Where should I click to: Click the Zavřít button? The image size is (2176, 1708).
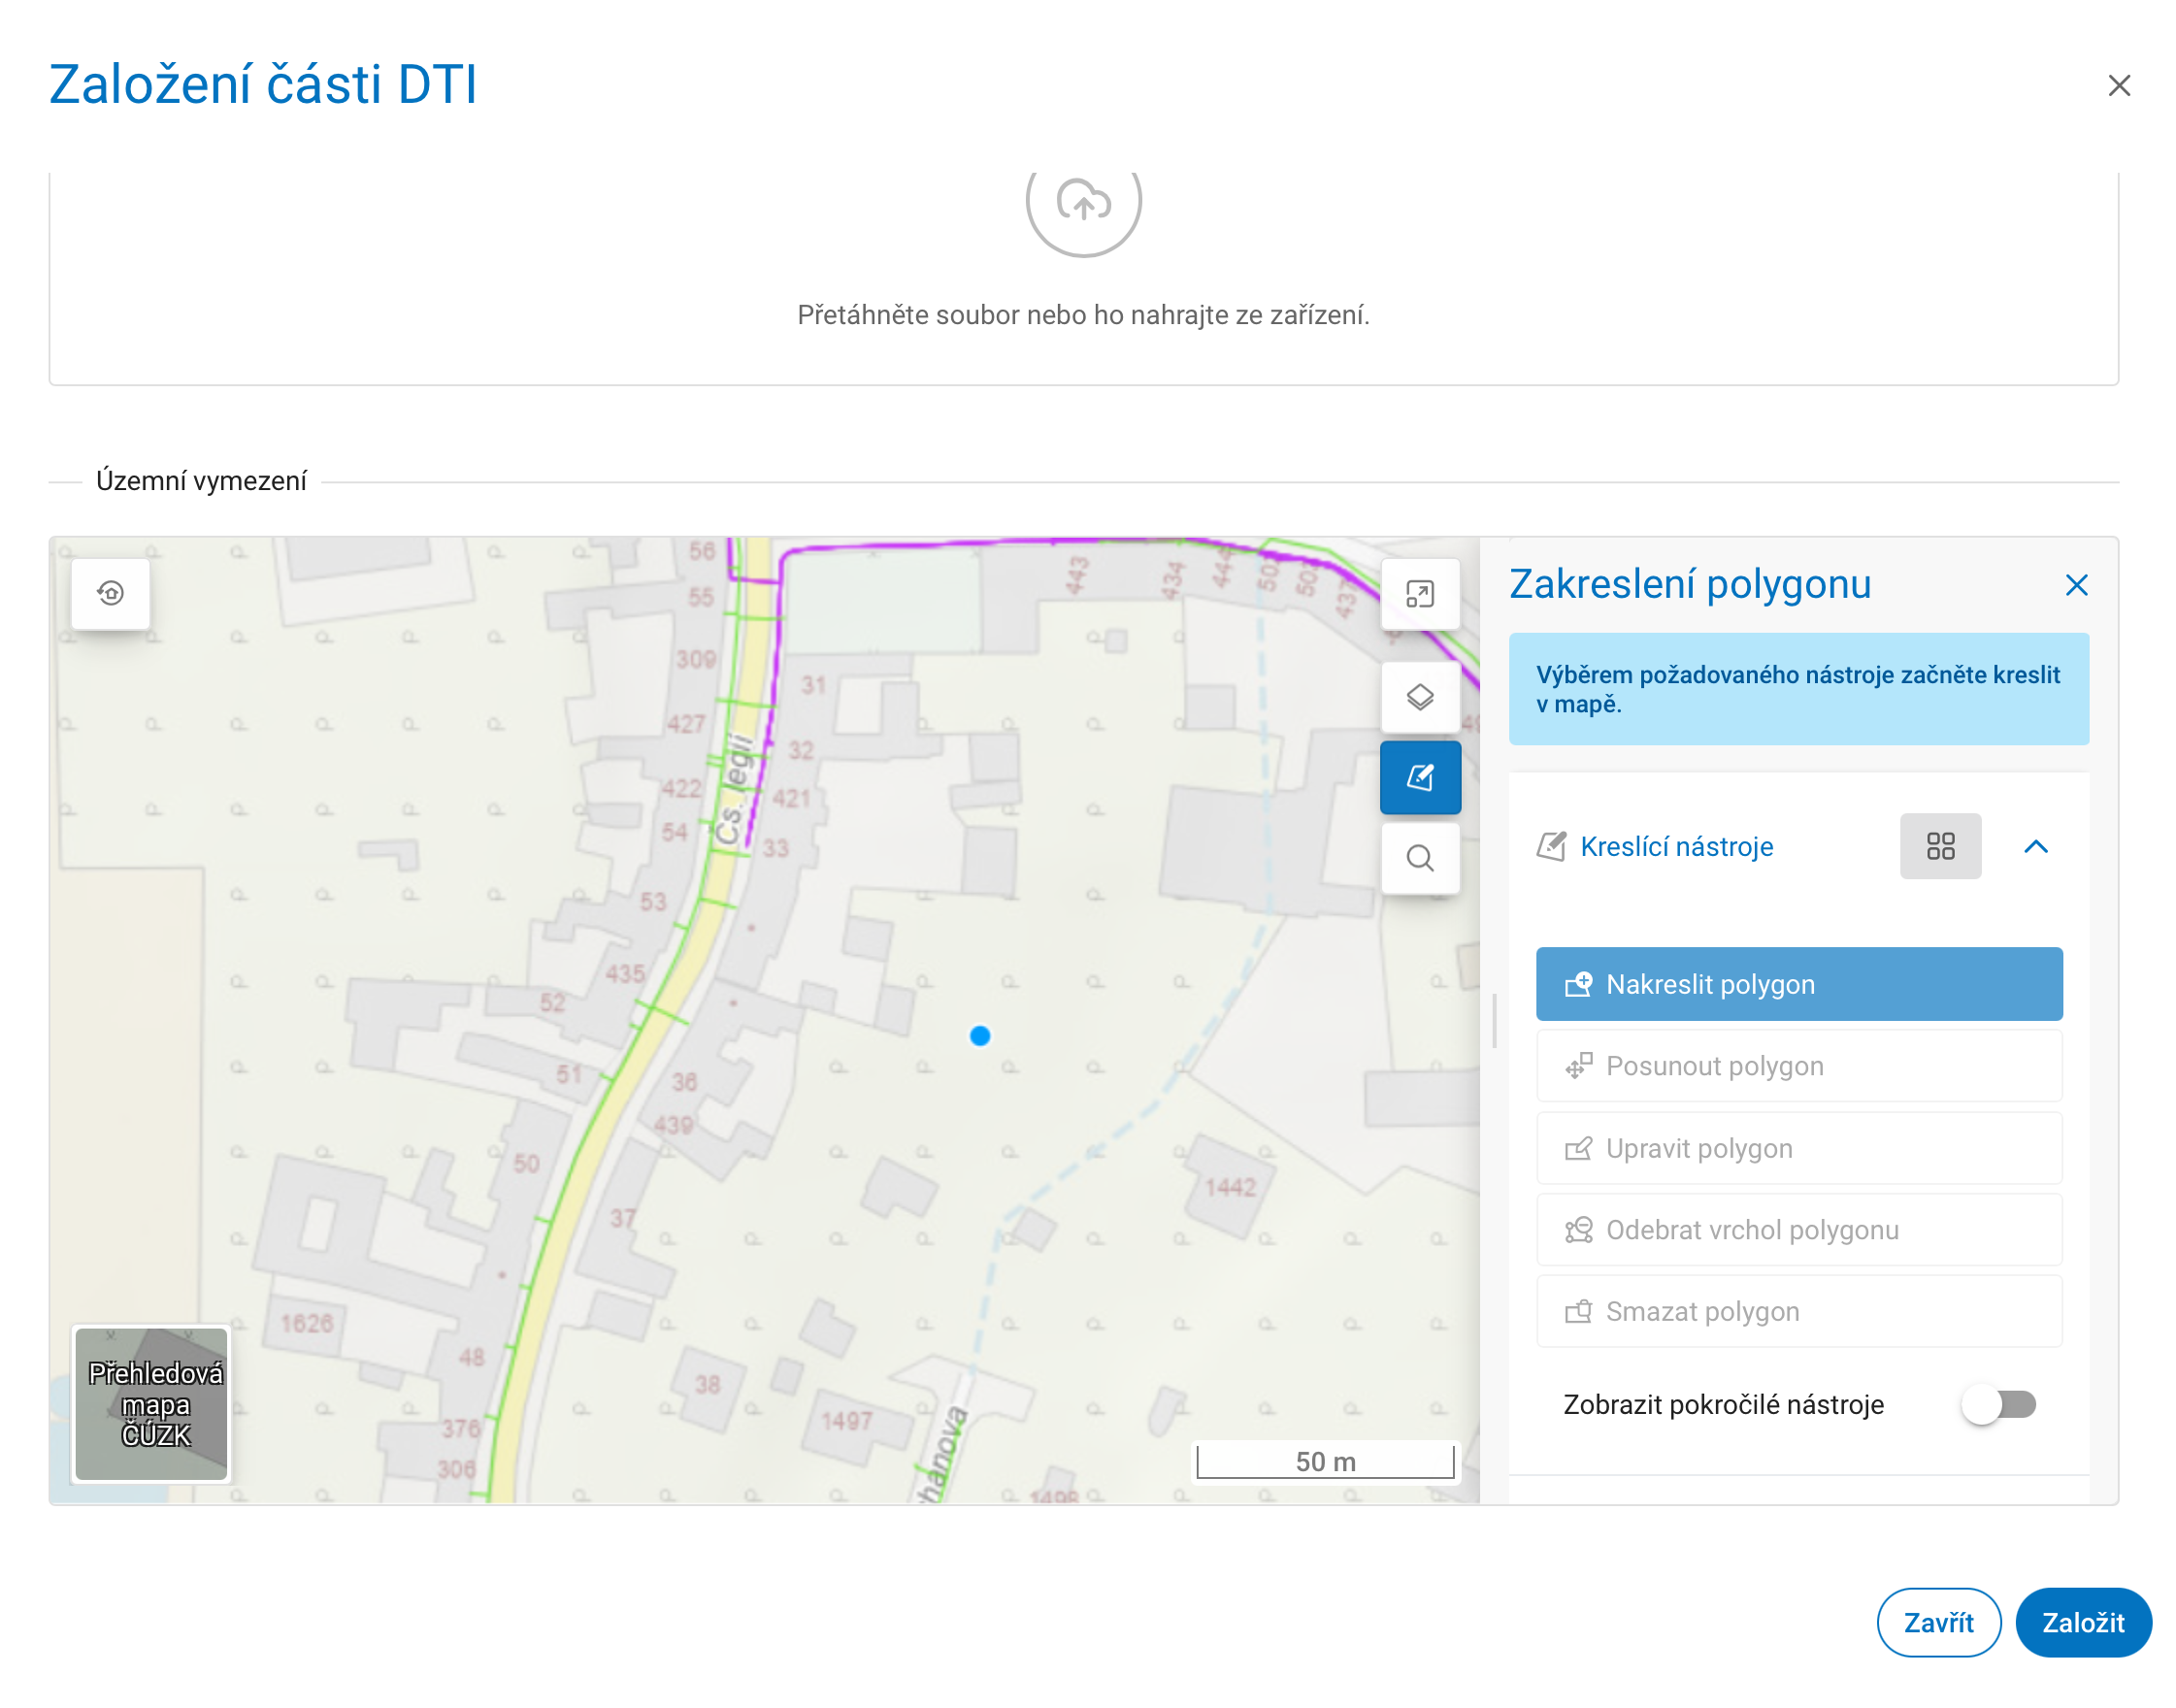tap(1939, 1622)
